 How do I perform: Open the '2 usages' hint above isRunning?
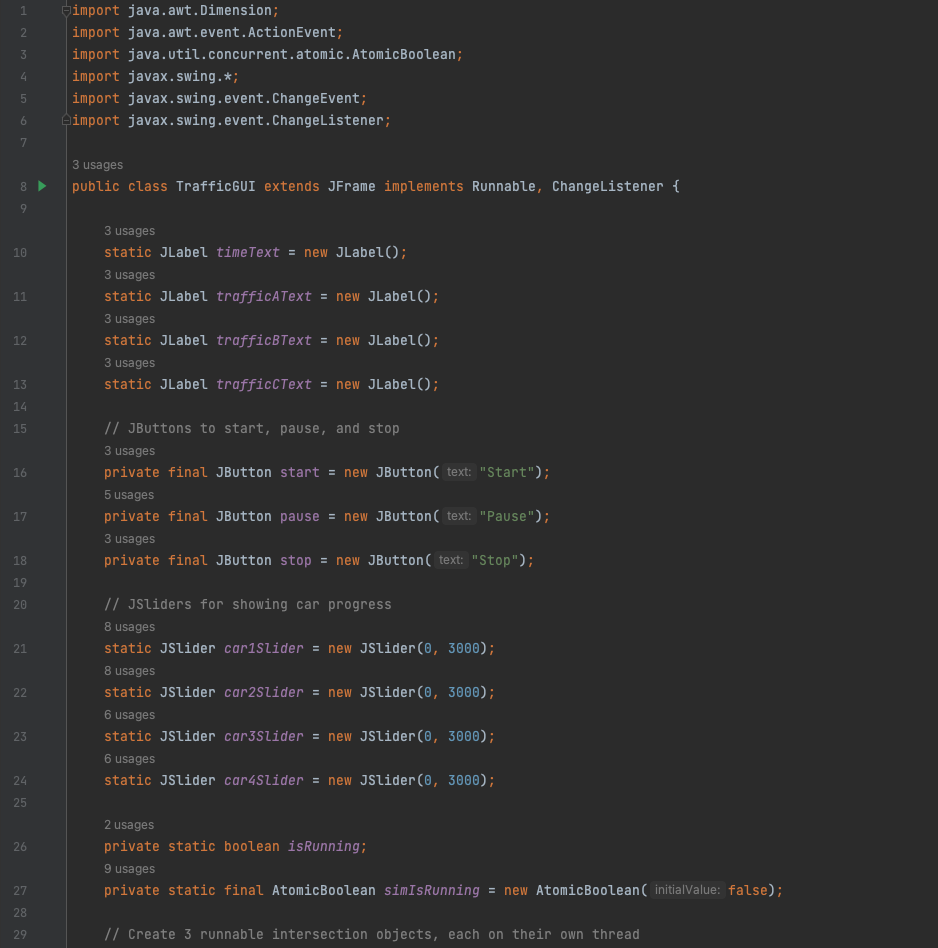pos(129,825)
